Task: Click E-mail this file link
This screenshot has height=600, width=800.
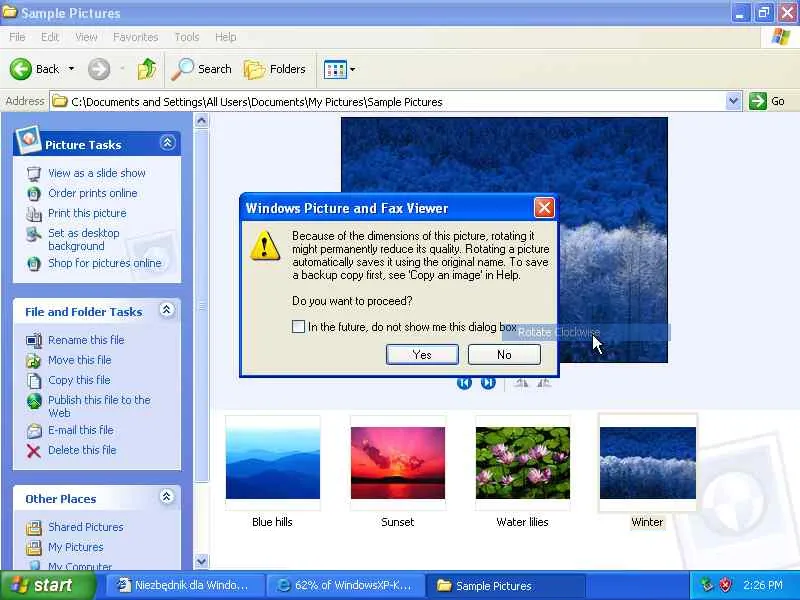Action: [x=81, y=430]
